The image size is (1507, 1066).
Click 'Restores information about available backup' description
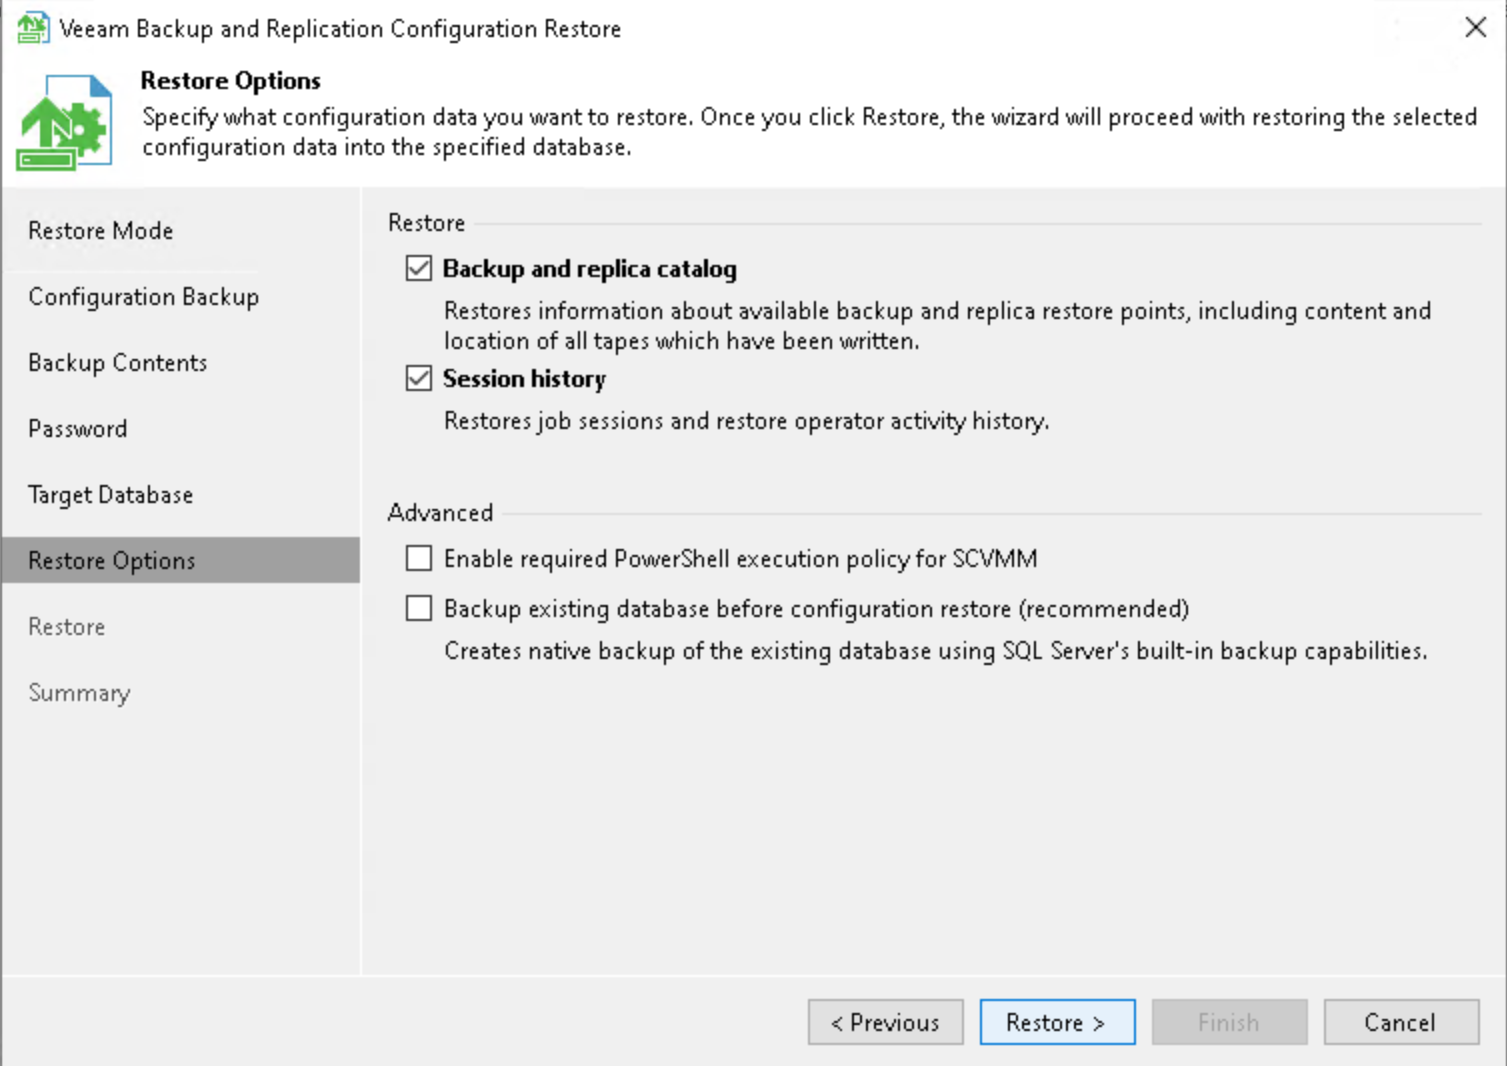[x=937, y=326]
